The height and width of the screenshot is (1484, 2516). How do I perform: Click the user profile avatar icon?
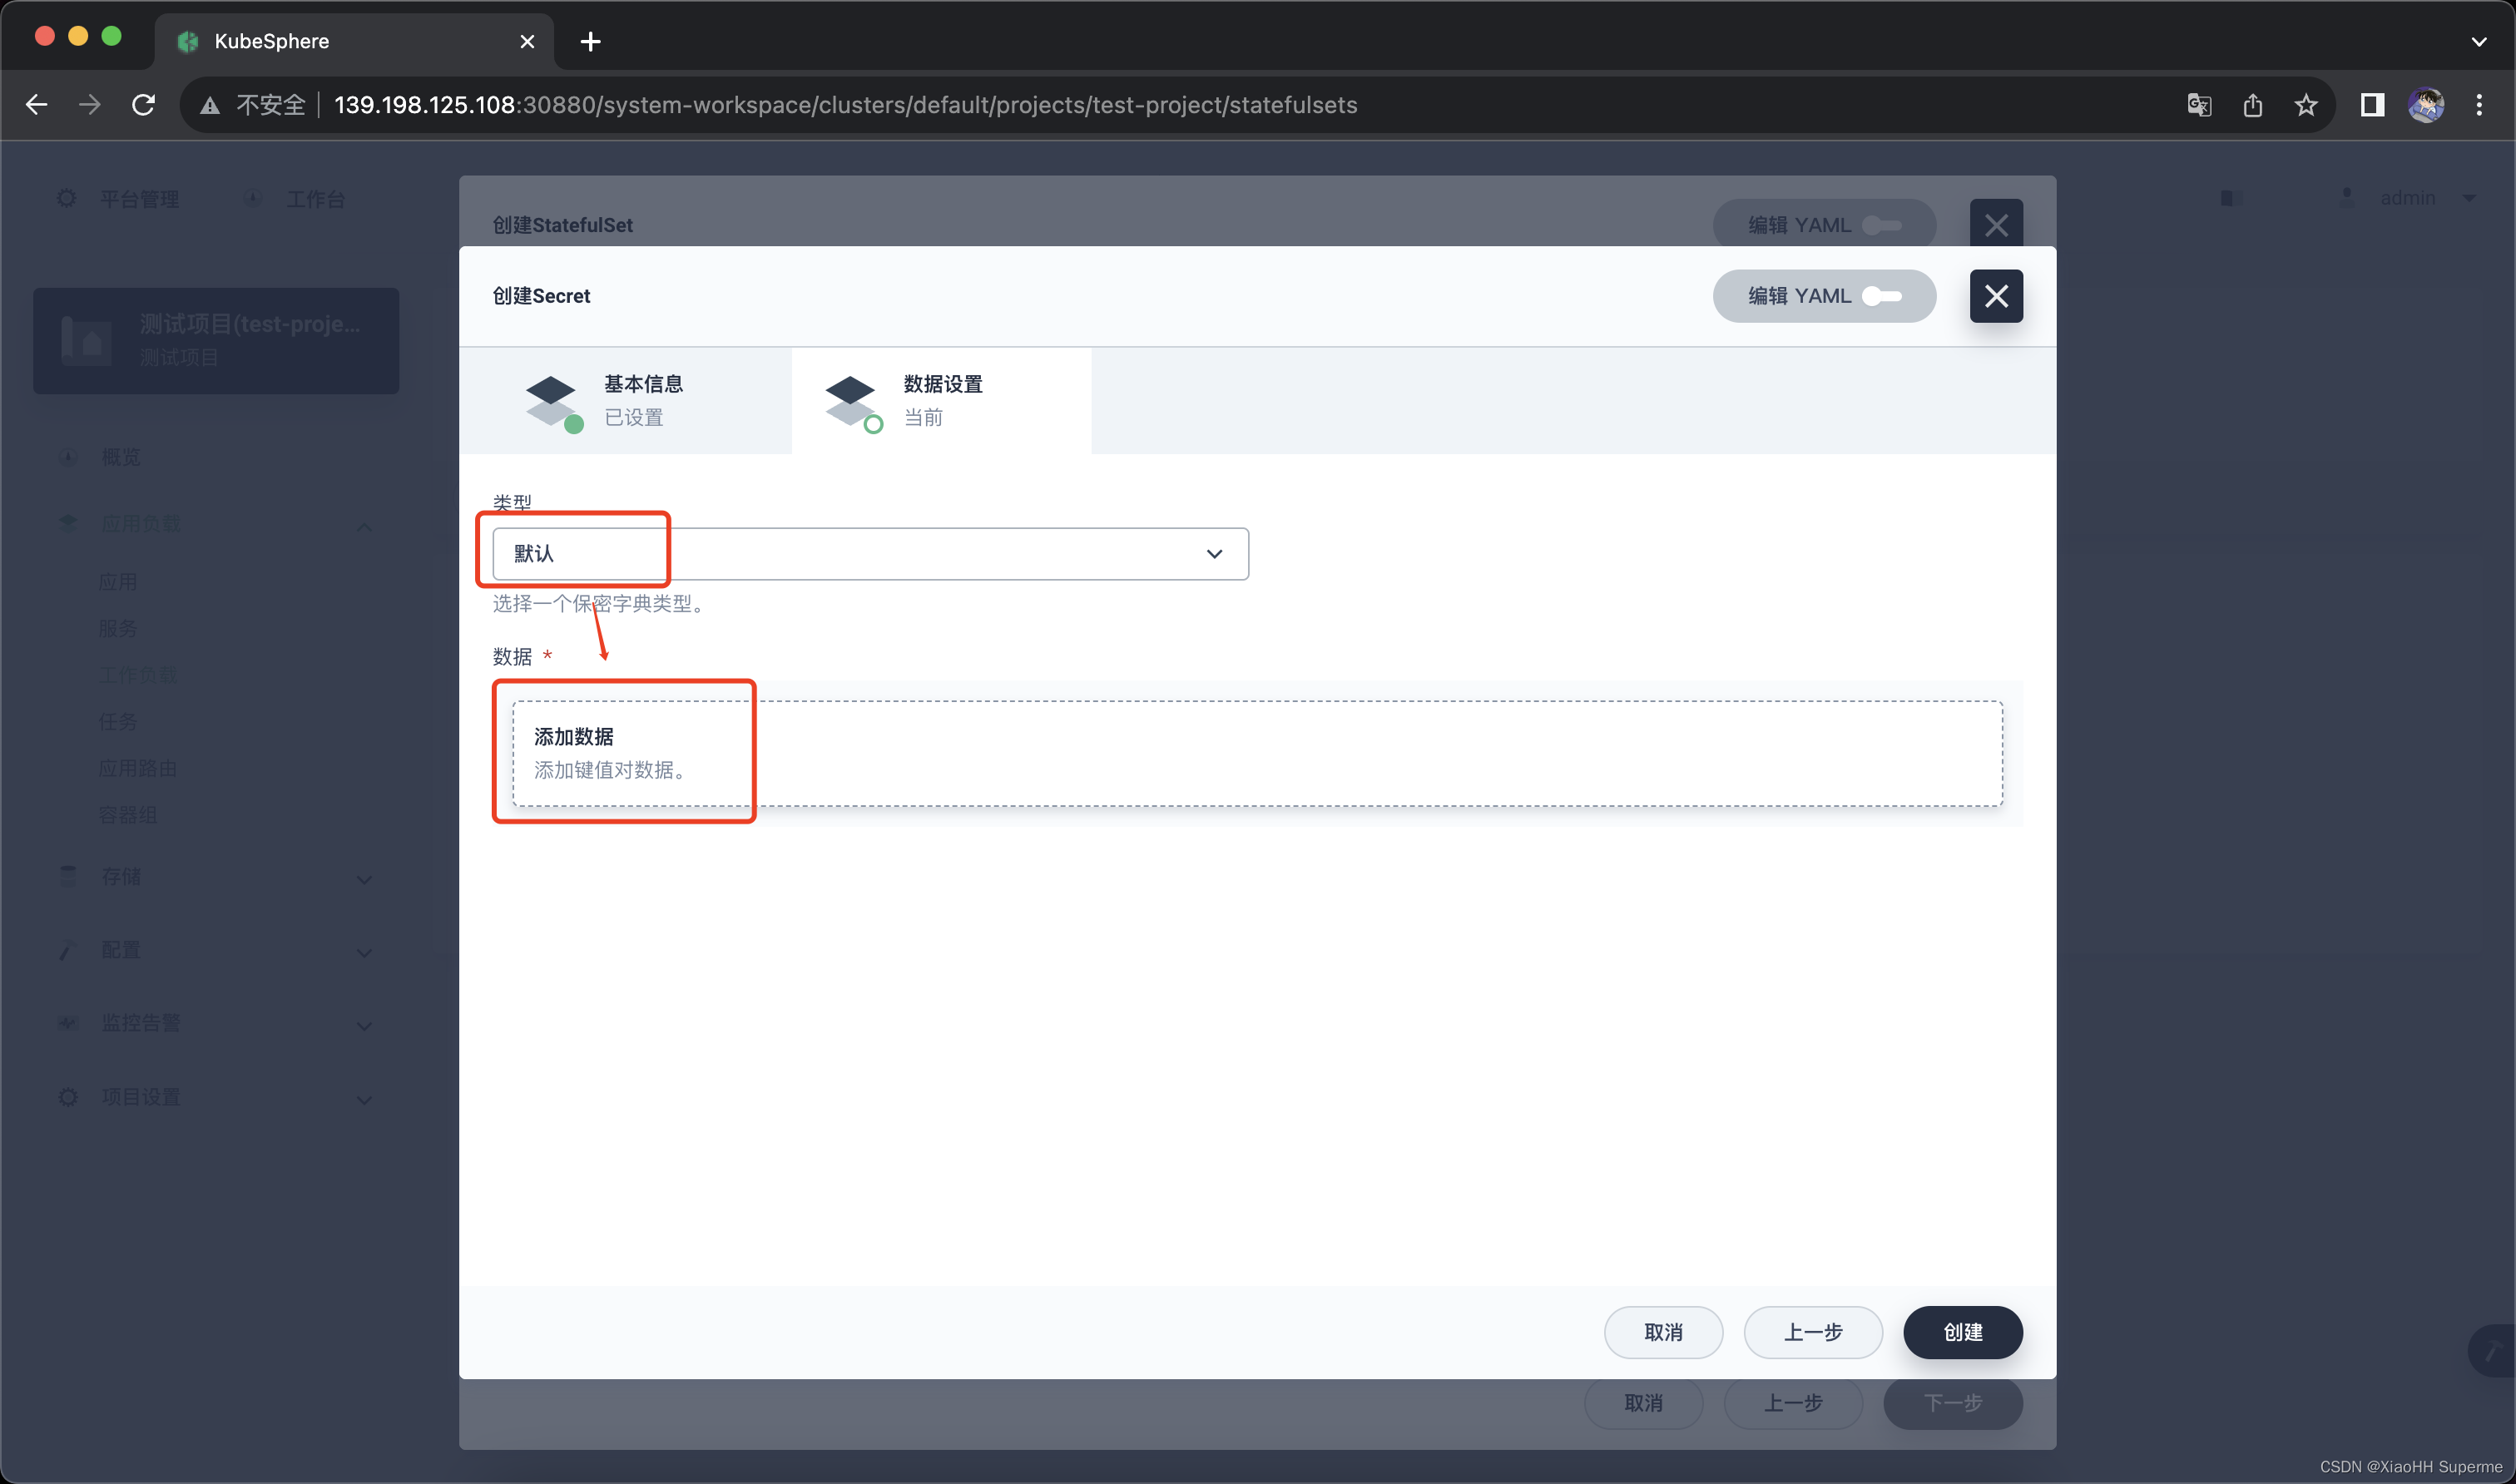click(x=2426, y=105)
